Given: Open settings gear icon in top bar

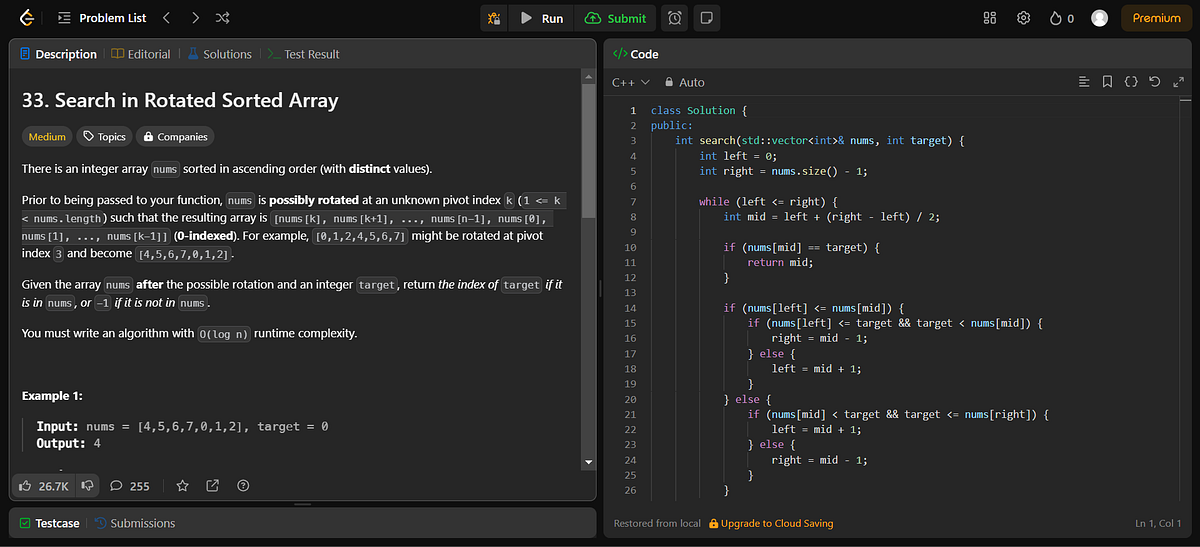Looking at the screenshot, I should pyautogui.click(x=1023, y=18).
